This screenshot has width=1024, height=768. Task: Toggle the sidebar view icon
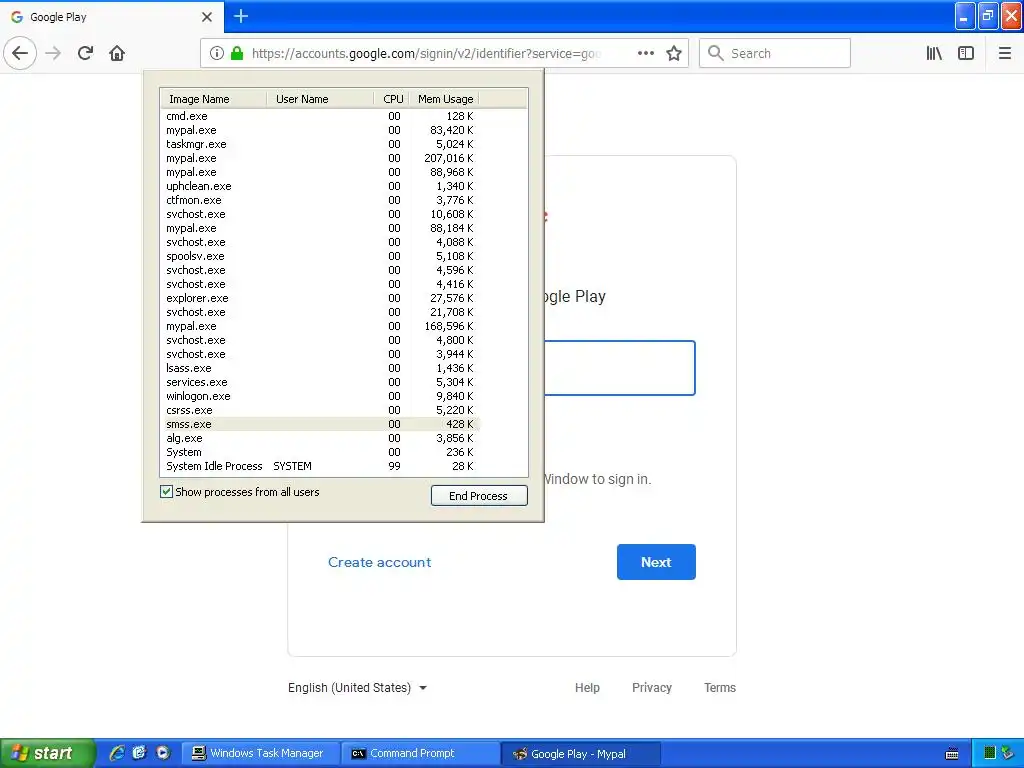[966, 54]
